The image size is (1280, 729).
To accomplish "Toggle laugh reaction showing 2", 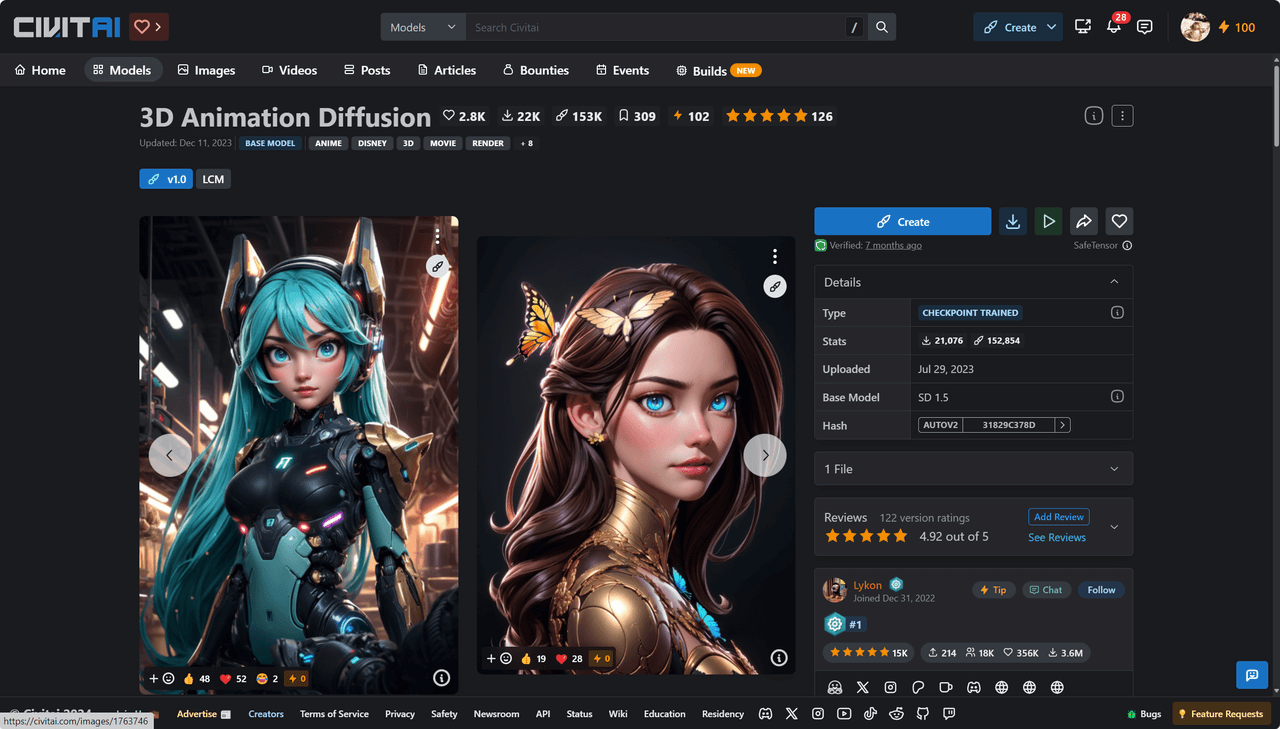I will tap(267, 679).
